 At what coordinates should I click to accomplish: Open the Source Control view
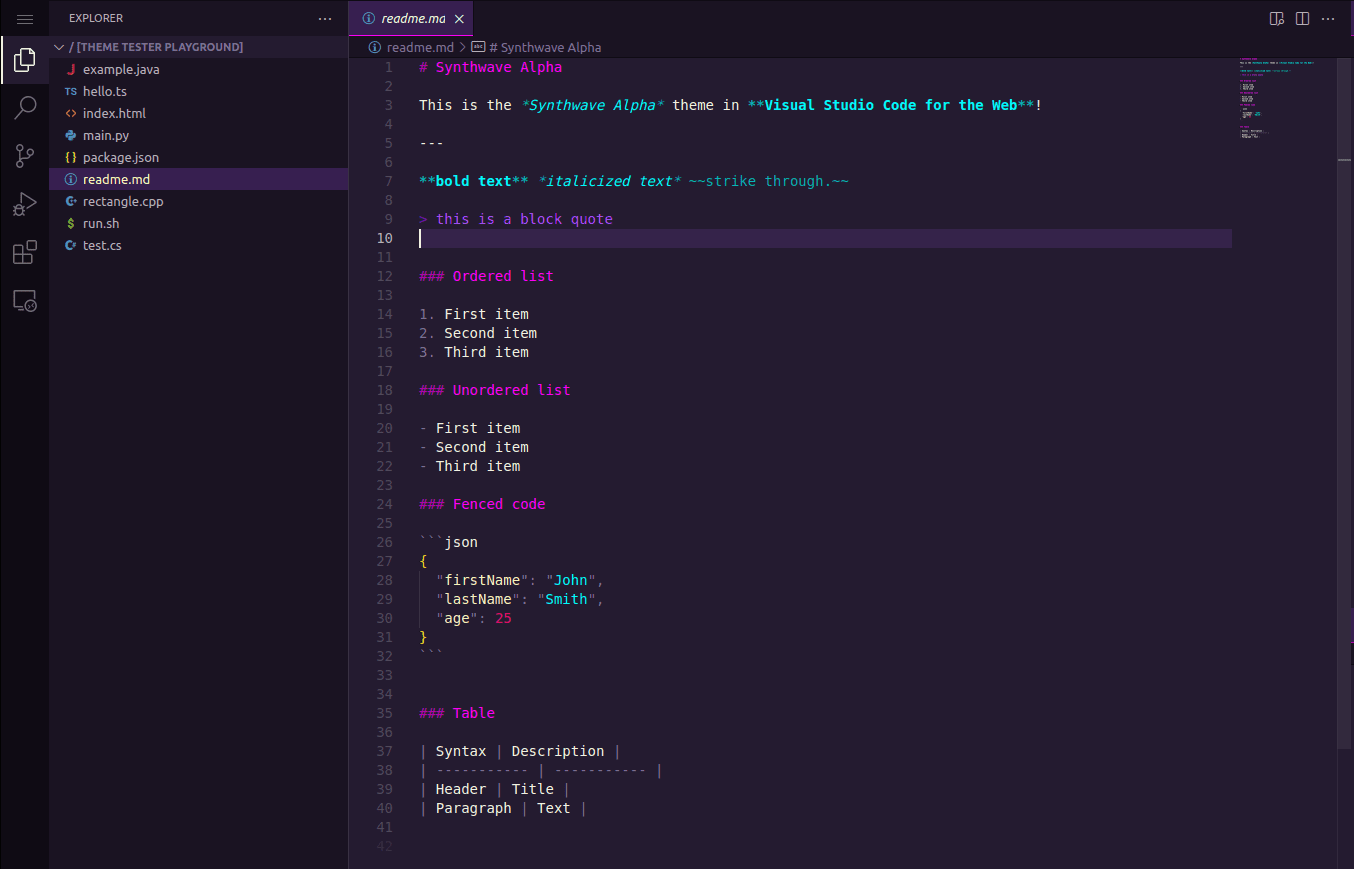pyautogui.click(x=25, y=156)
